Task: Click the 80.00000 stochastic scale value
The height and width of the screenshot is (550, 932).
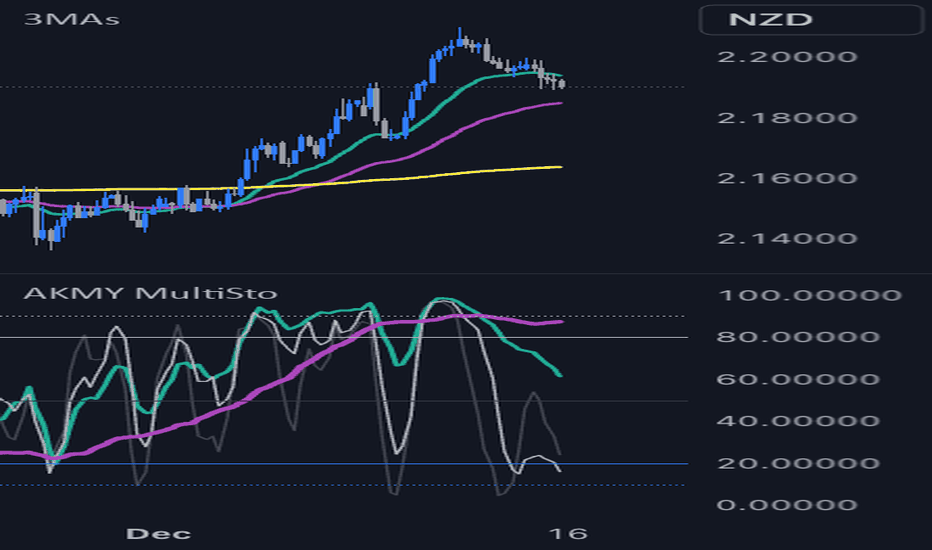Action: click(x=798, y=337)
